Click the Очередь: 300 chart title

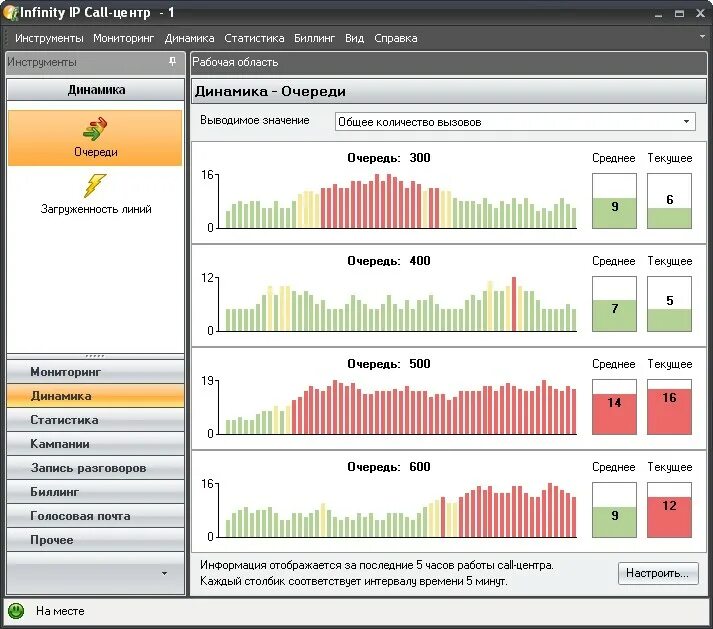tap(389, 158)
